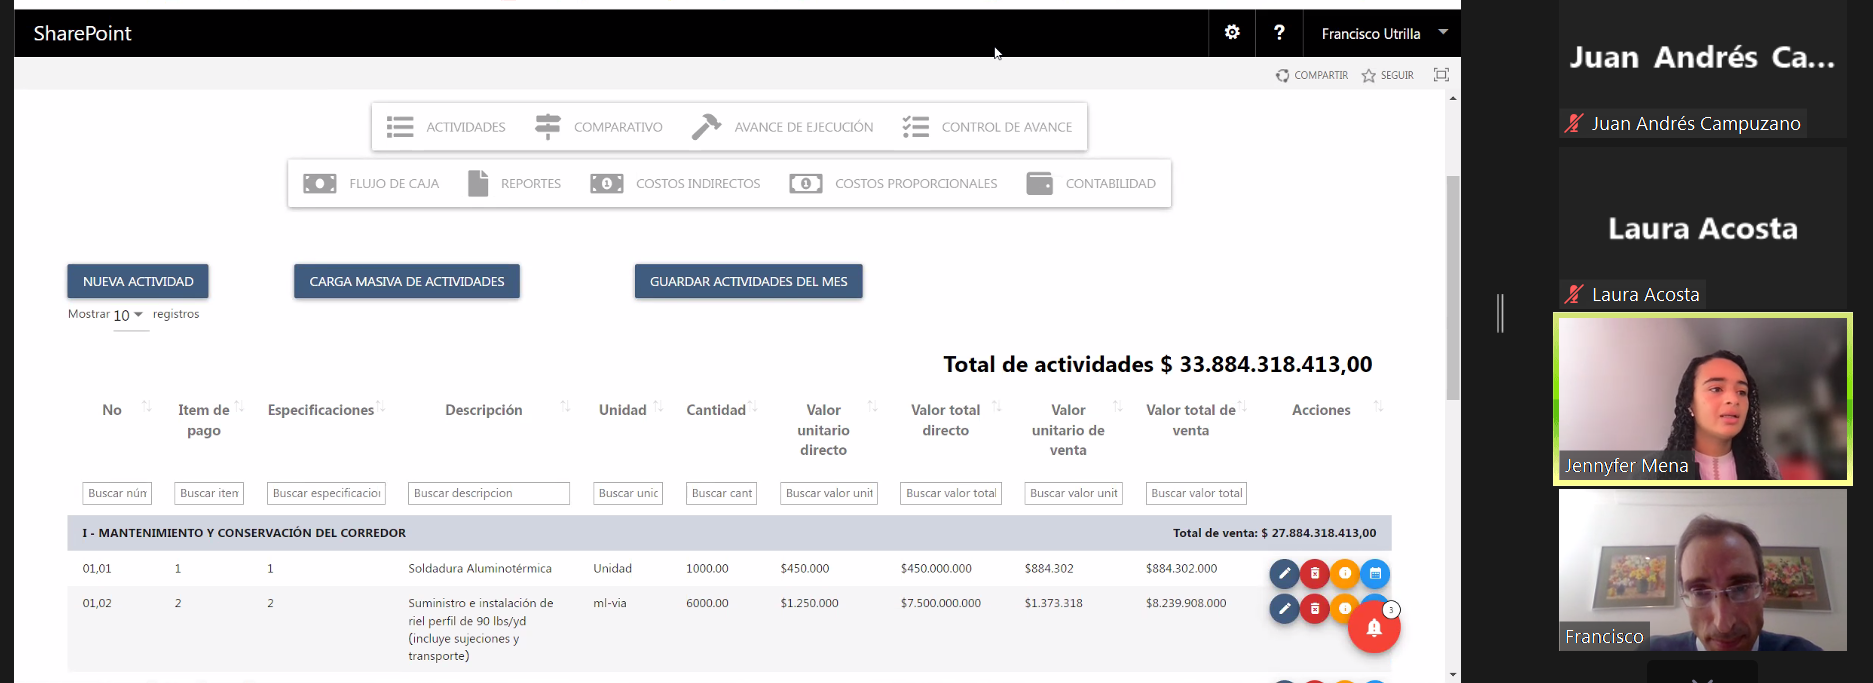1873x683 pixels.
Task: Open the Comparativo menu item
Action: tap(598, 127)
